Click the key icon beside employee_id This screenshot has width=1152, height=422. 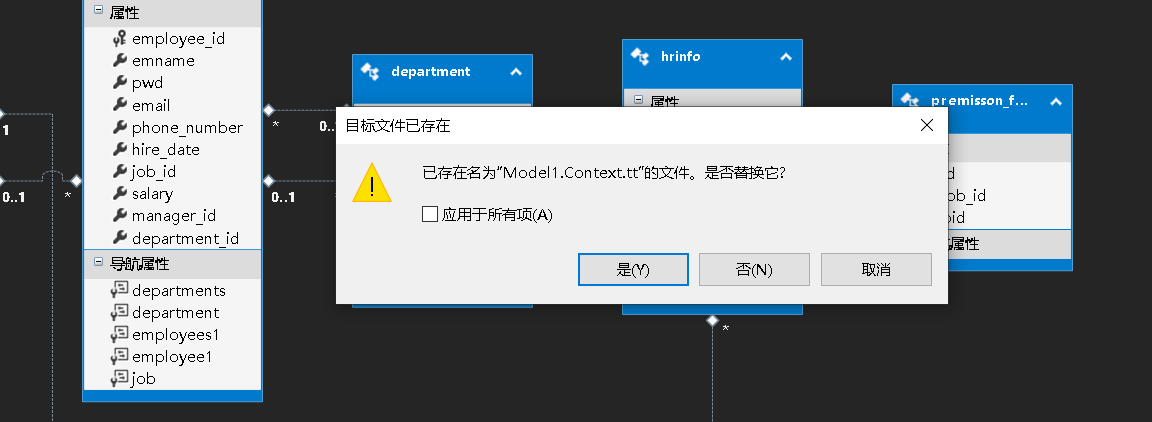[x=119, y=39]
